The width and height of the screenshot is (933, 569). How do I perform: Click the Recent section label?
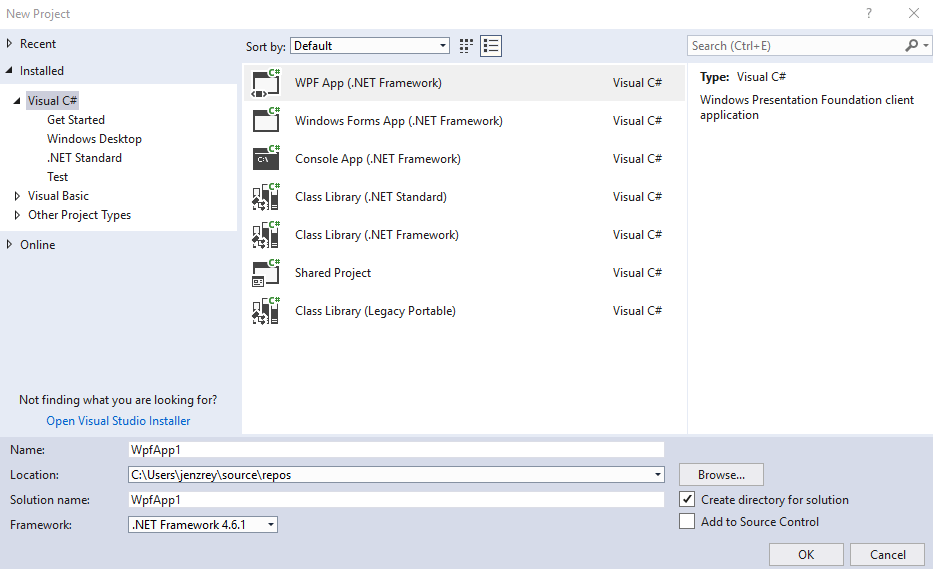pos(37,43)
